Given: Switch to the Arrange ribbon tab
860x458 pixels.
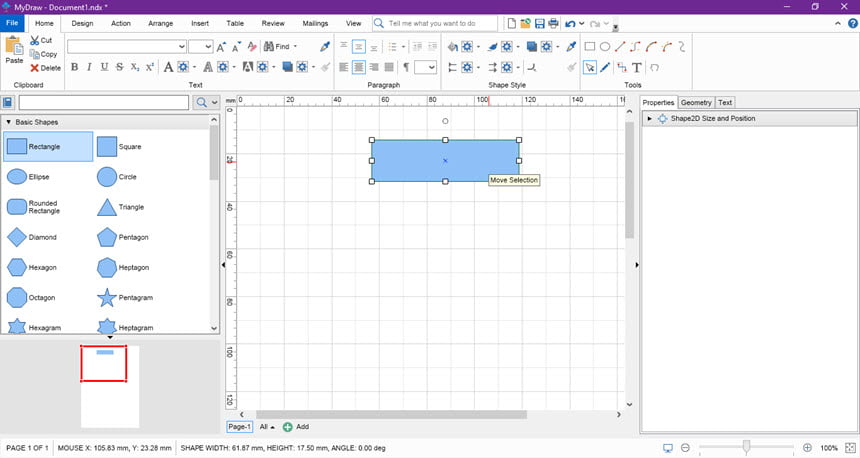Looking at the screenshot, I should [x=161, y=24].
